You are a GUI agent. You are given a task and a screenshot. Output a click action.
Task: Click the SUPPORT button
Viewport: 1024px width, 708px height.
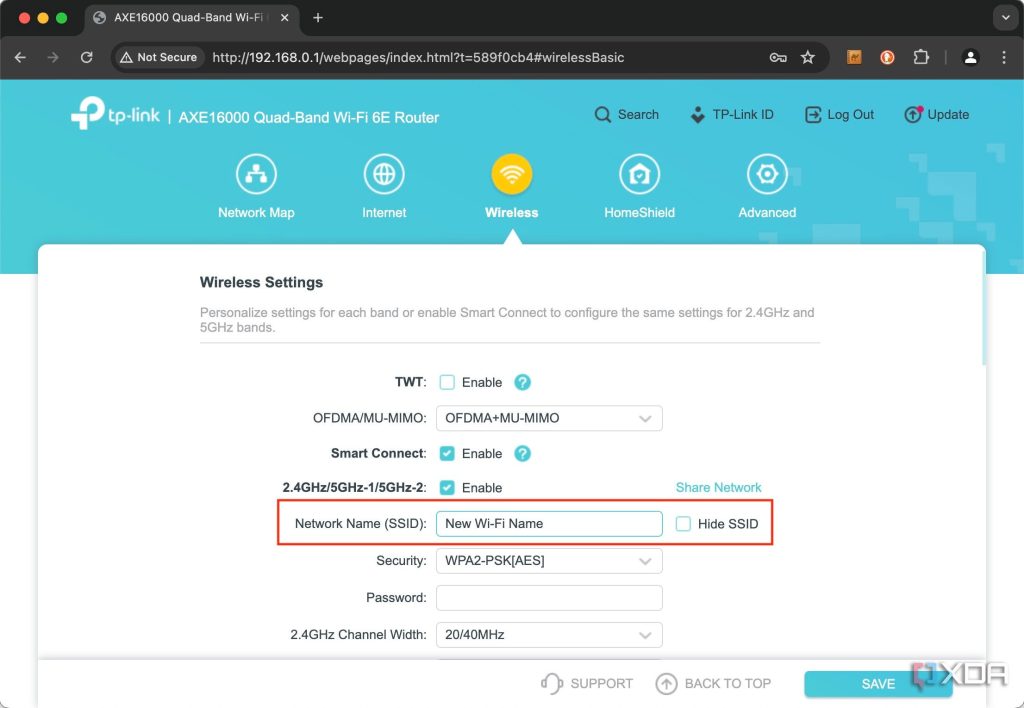tap(587, 683)
